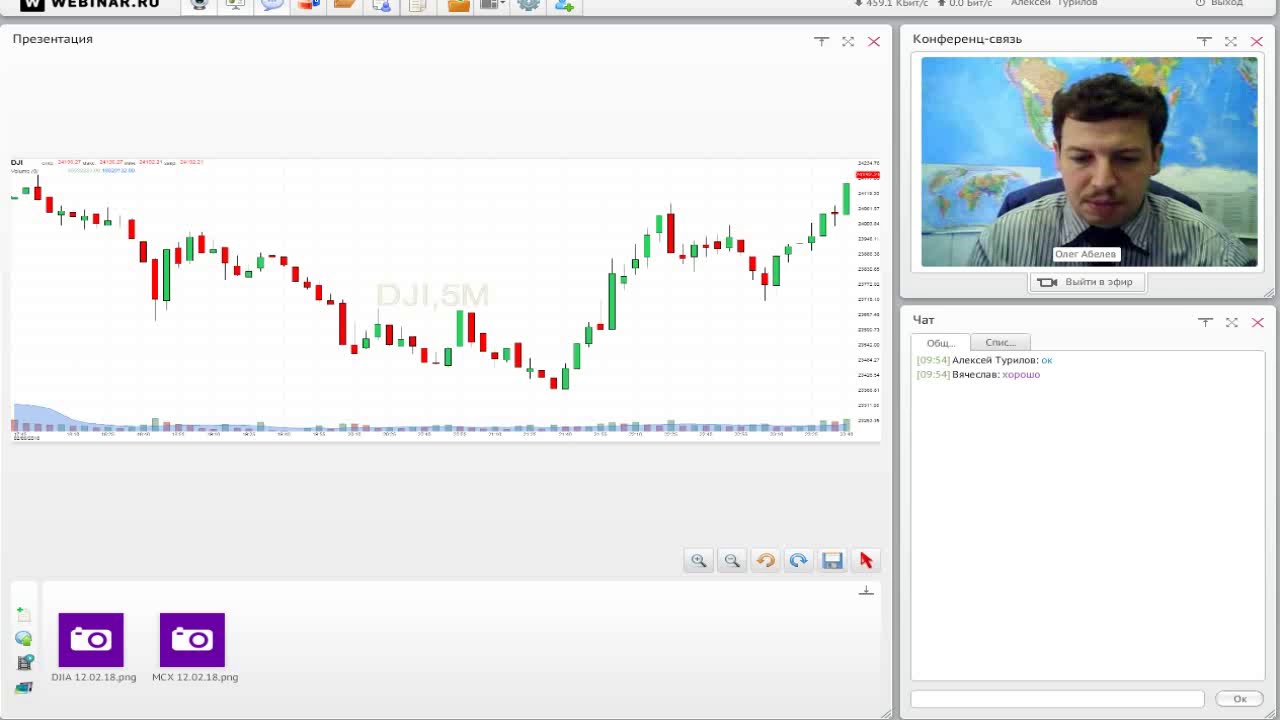Open the MCX 12.02.18.png thumbnail
This screenshot has width=1280, height=720.
tap(192, 640)
